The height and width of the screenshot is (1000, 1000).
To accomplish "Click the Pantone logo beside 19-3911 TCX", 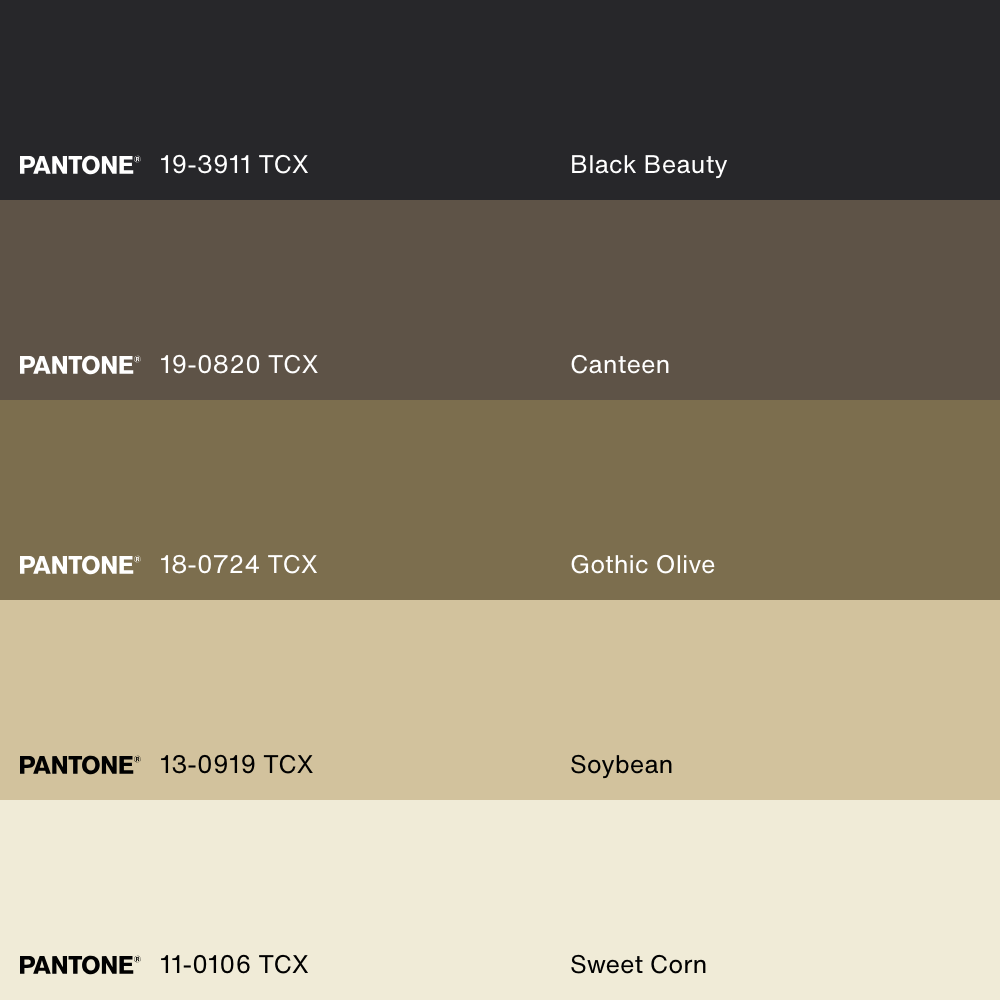I will point(80,165).
